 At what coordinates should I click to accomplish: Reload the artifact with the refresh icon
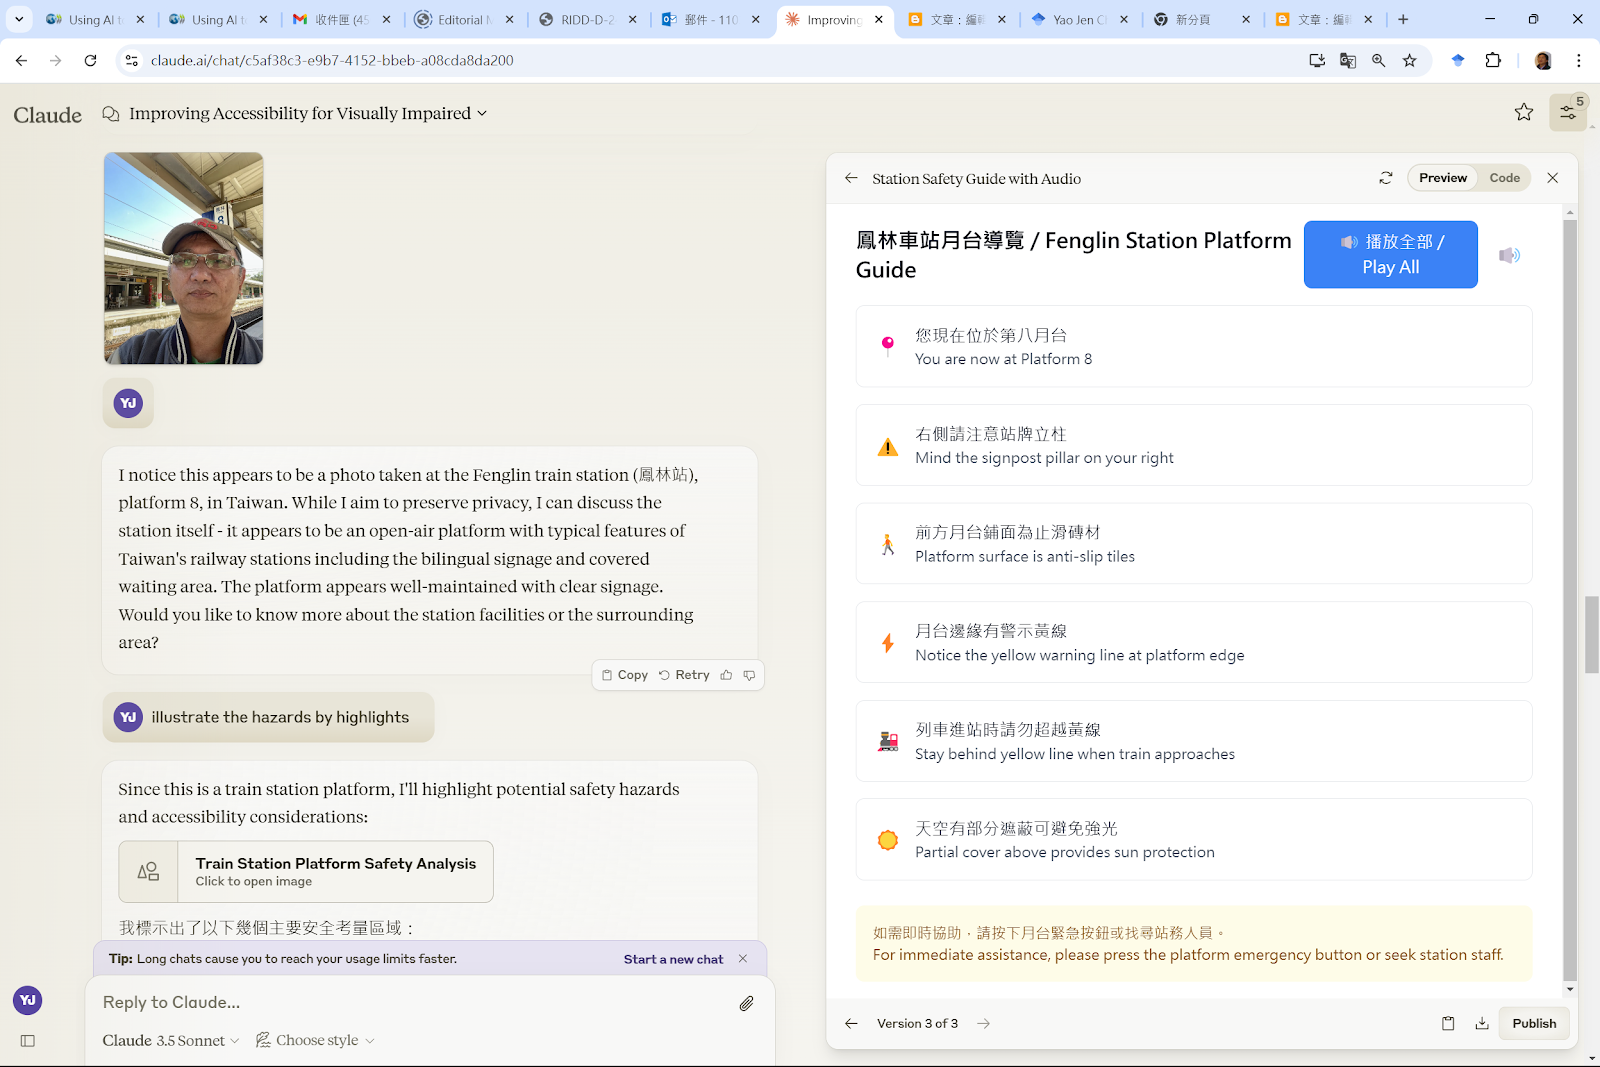click(x=1386, y=178)
